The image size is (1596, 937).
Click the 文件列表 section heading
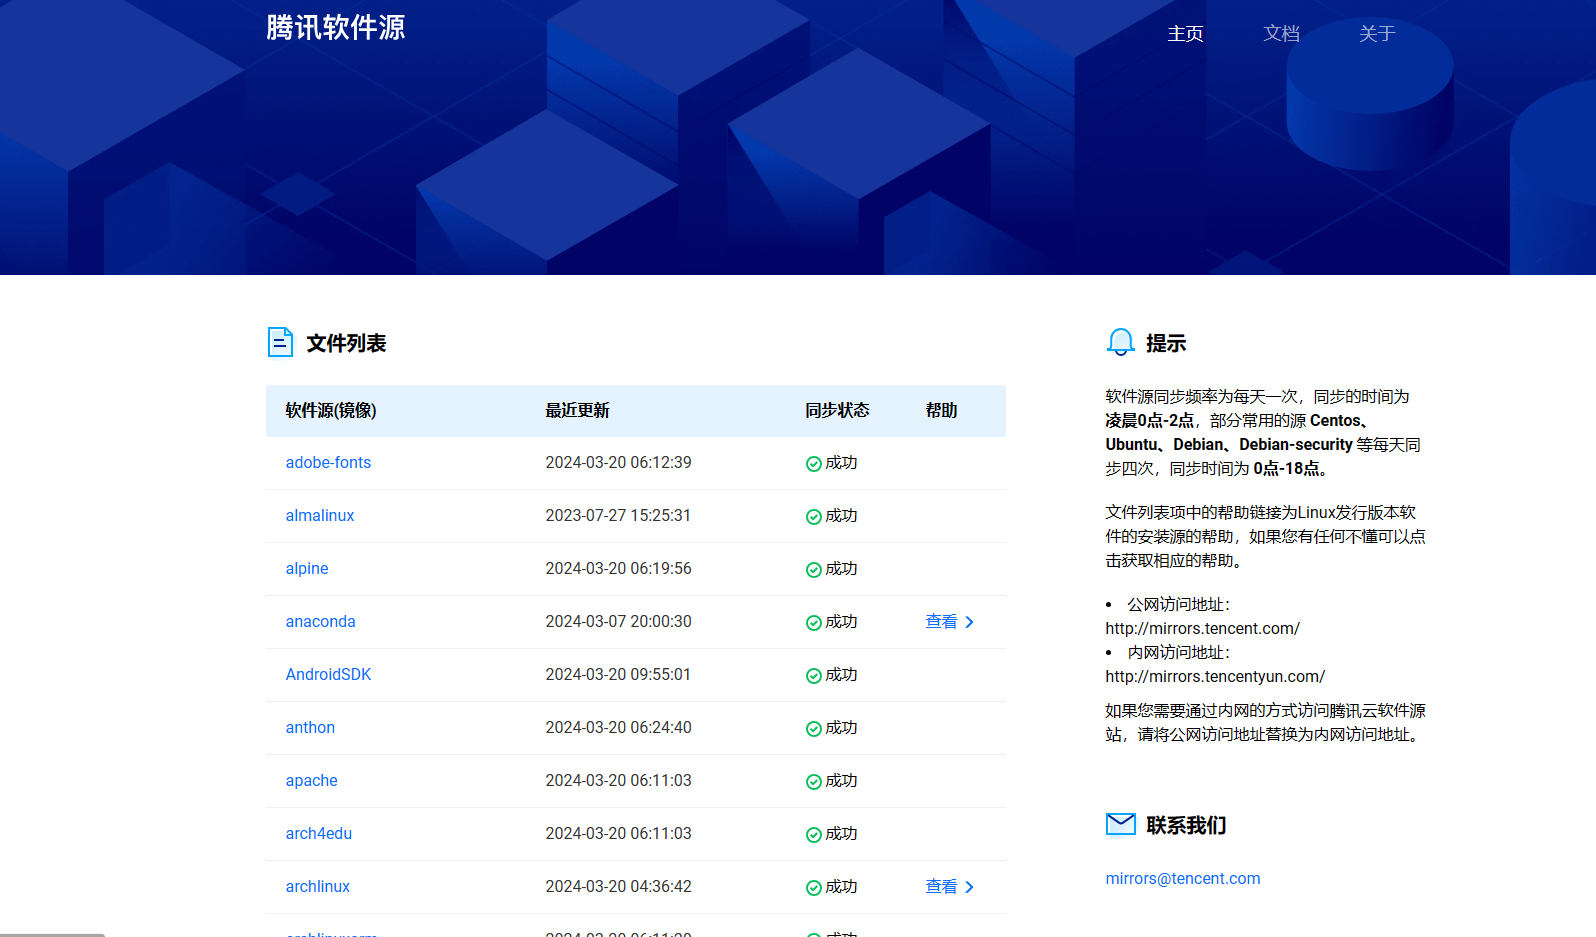[346, 343]
